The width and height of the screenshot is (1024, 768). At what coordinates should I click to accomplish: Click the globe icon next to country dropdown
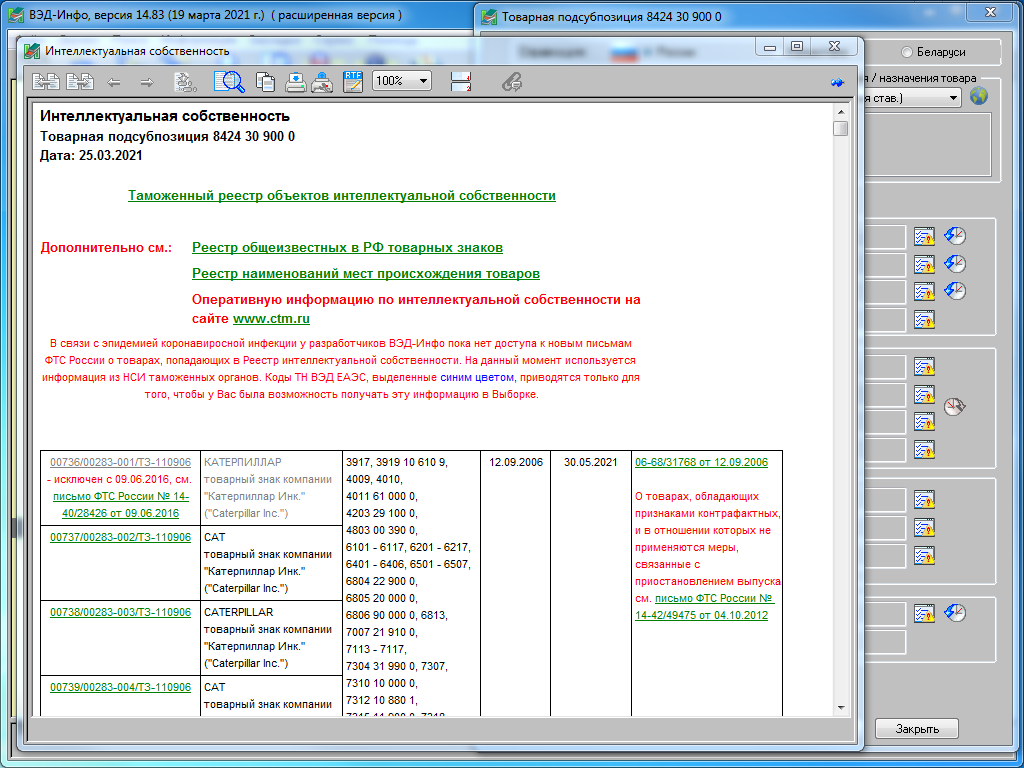pos(979,97)
